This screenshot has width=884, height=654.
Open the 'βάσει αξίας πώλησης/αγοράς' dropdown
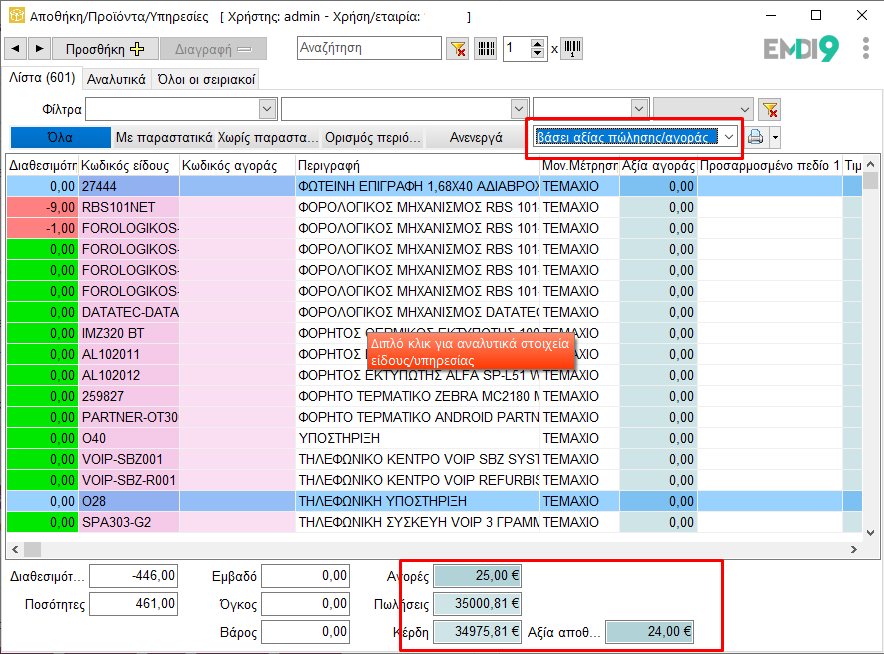pyautogui.click(x=729, y=137)
